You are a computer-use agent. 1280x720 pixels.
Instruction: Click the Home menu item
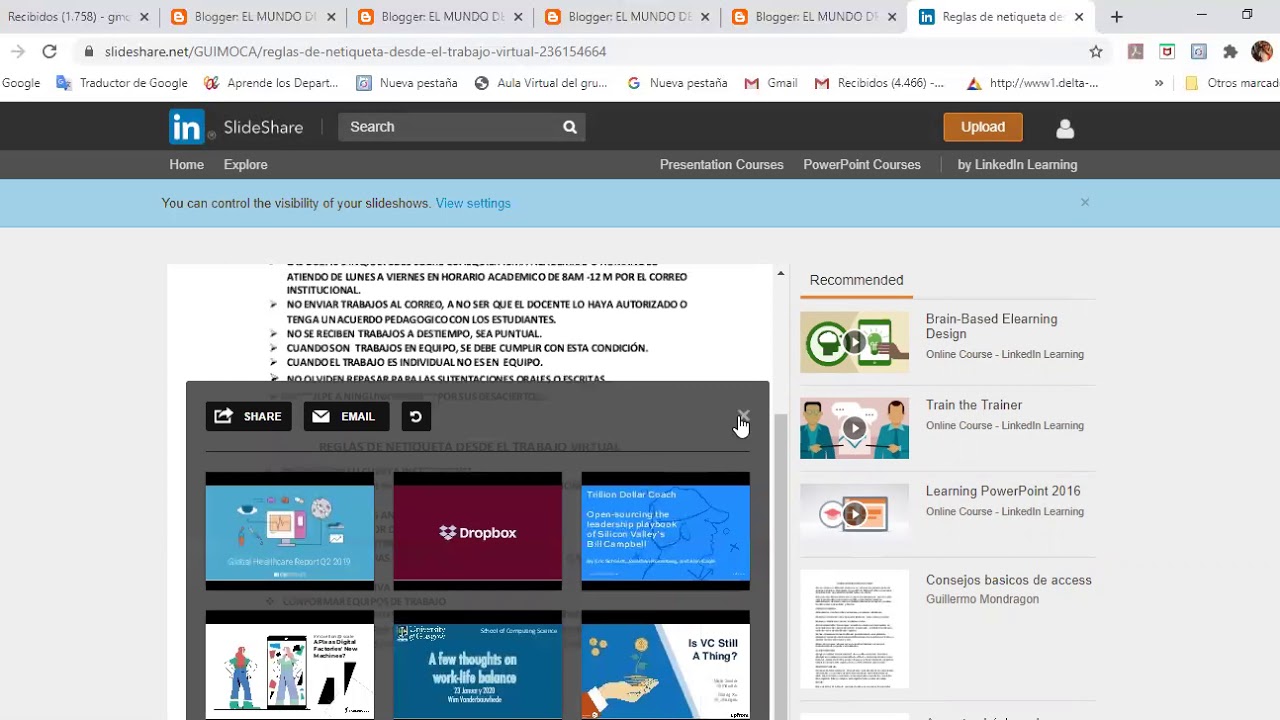(x=186, y=165)
